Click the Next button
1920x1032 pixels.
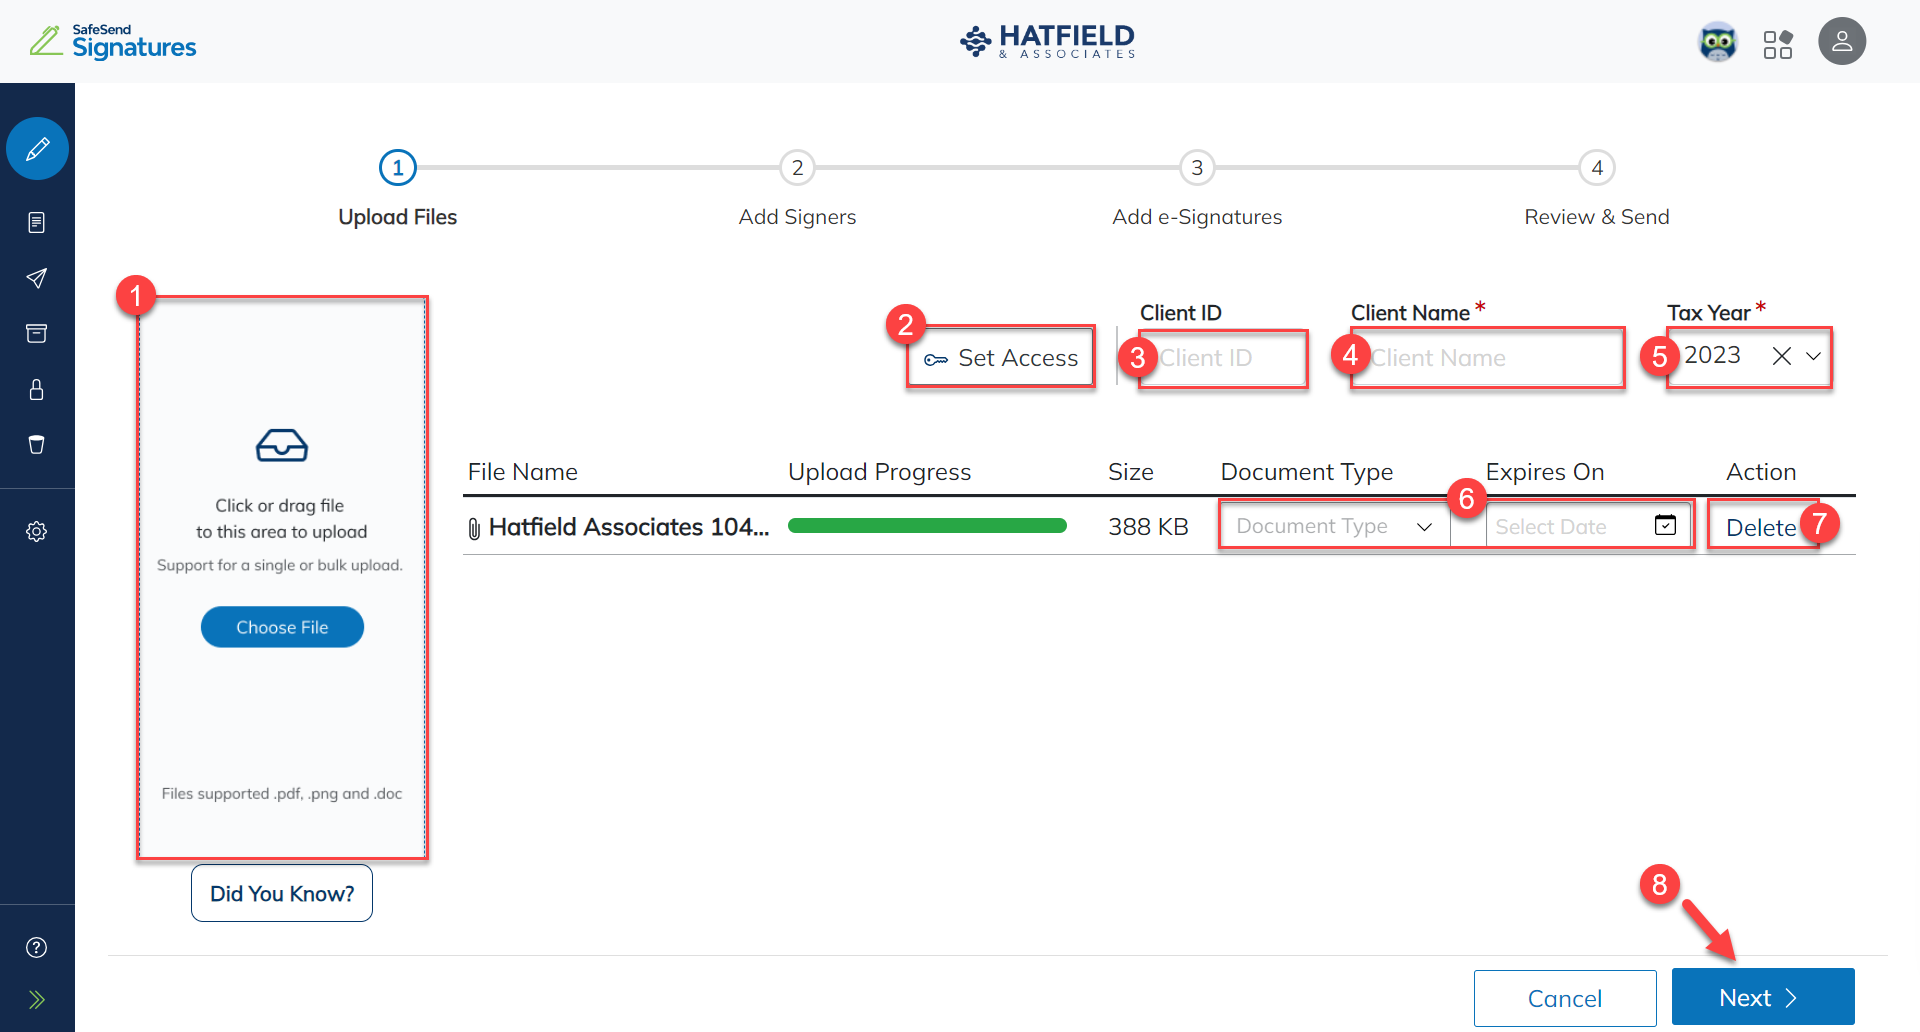(1762, 997)
